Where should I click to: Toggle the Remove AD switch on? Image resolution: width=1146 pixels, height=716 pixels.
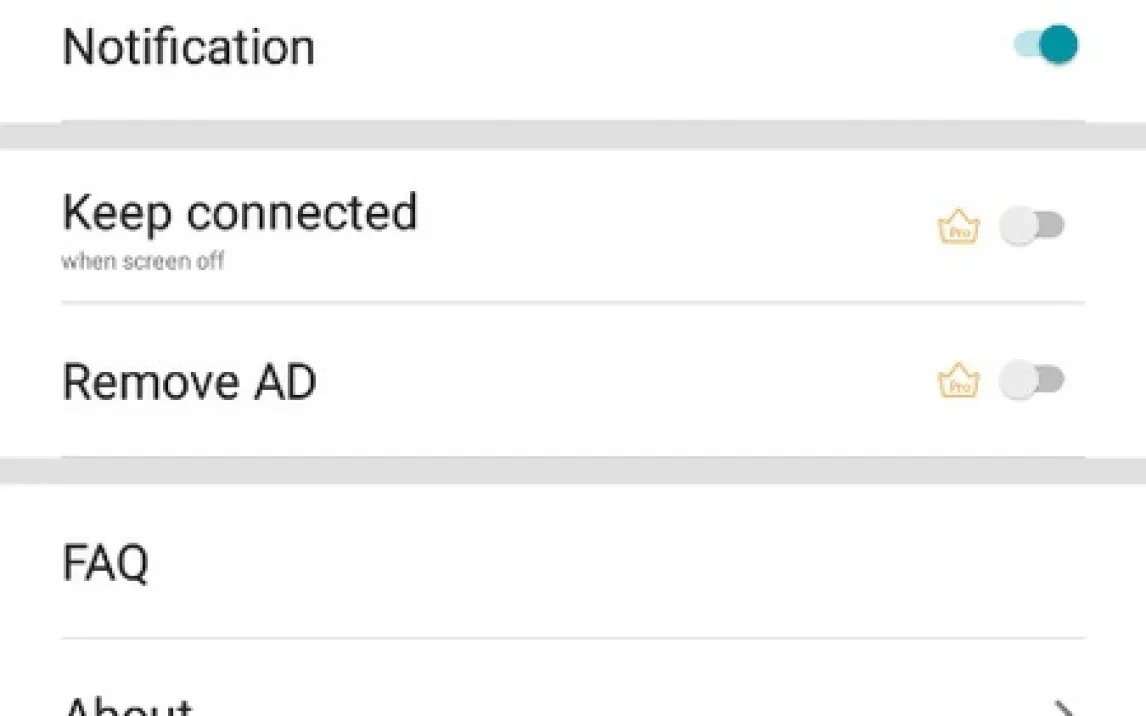pyautogui.click(x=1033, y=381)
